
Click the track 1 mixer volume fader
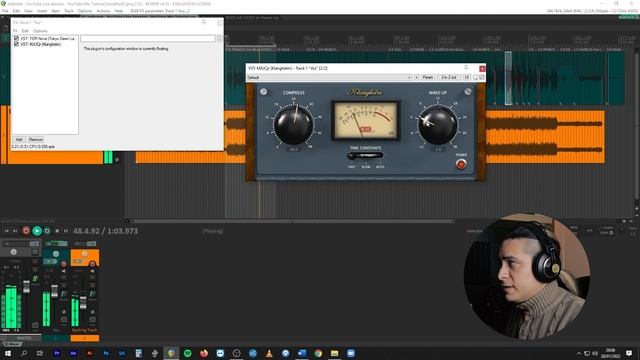(x=54, y=291)
